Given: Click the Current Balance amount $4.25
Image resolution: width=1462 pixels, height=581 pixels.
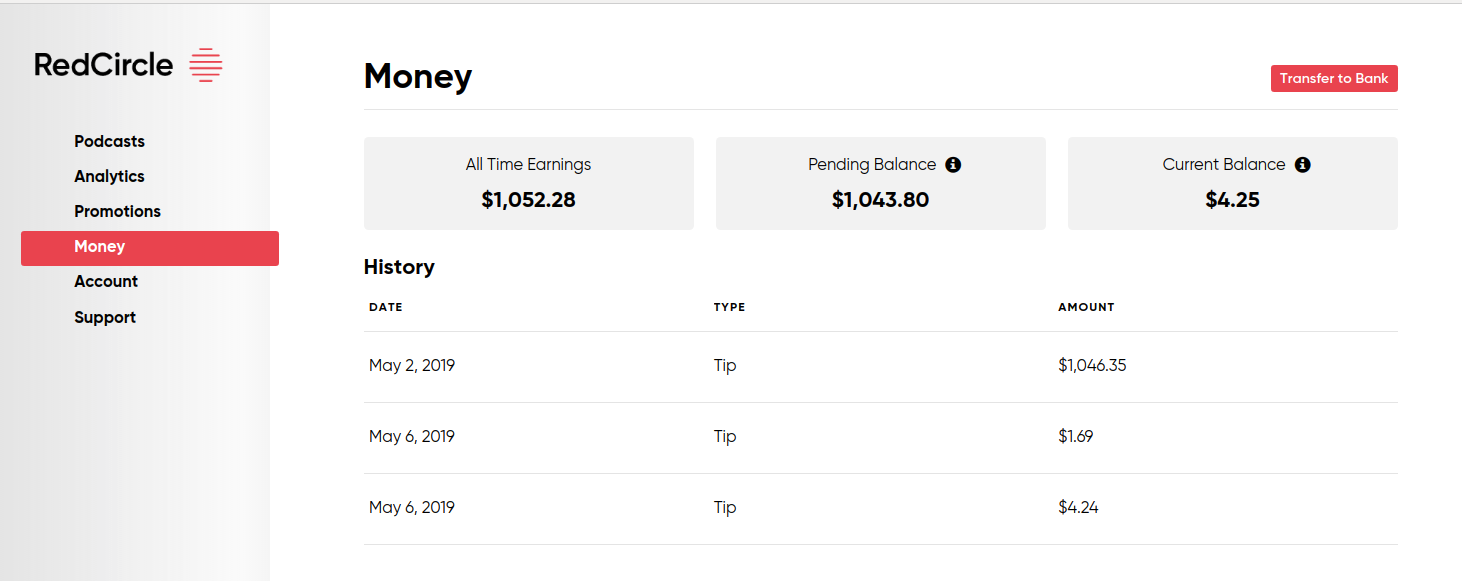Looking at the screenshot, I should pos(1232,200).
